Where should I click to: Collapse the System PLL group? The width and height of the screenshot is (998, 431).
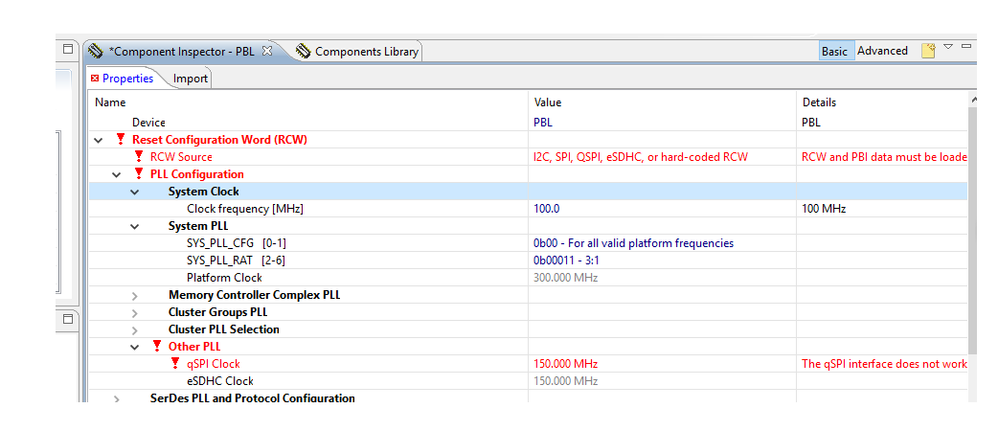click(134, 226)
